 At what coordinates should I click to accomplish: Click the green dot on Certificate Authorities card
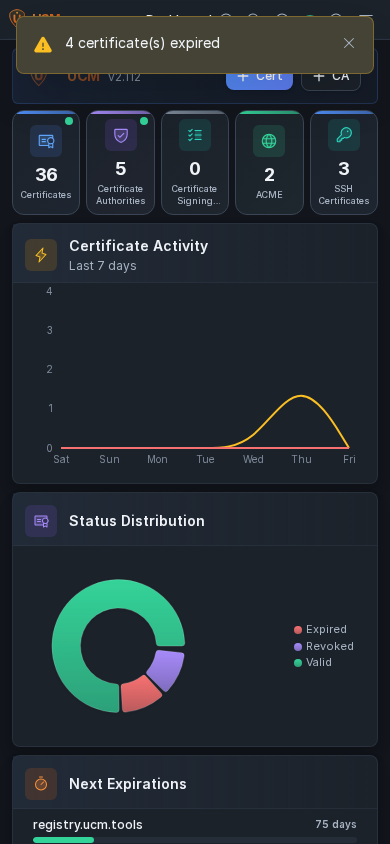[144, 121]
